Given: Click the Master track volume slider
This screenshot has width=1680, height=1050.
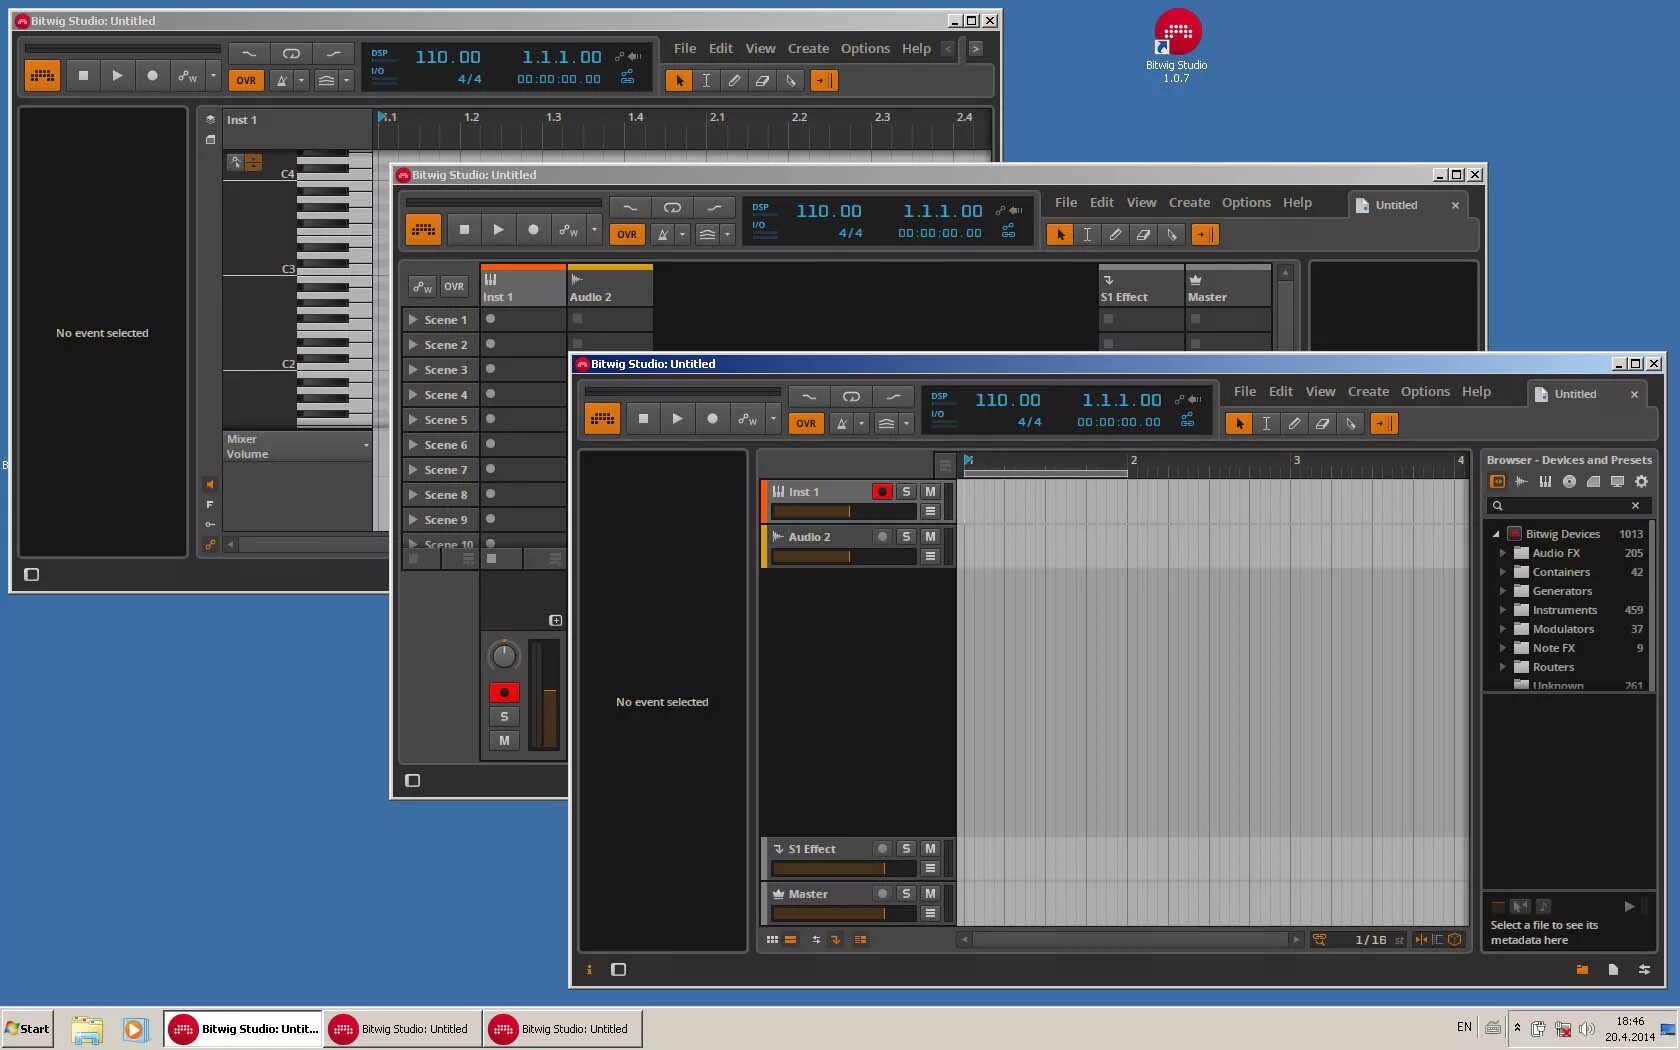Looking at the screenshot, I should pyautogui.click(x=844, y=913).
